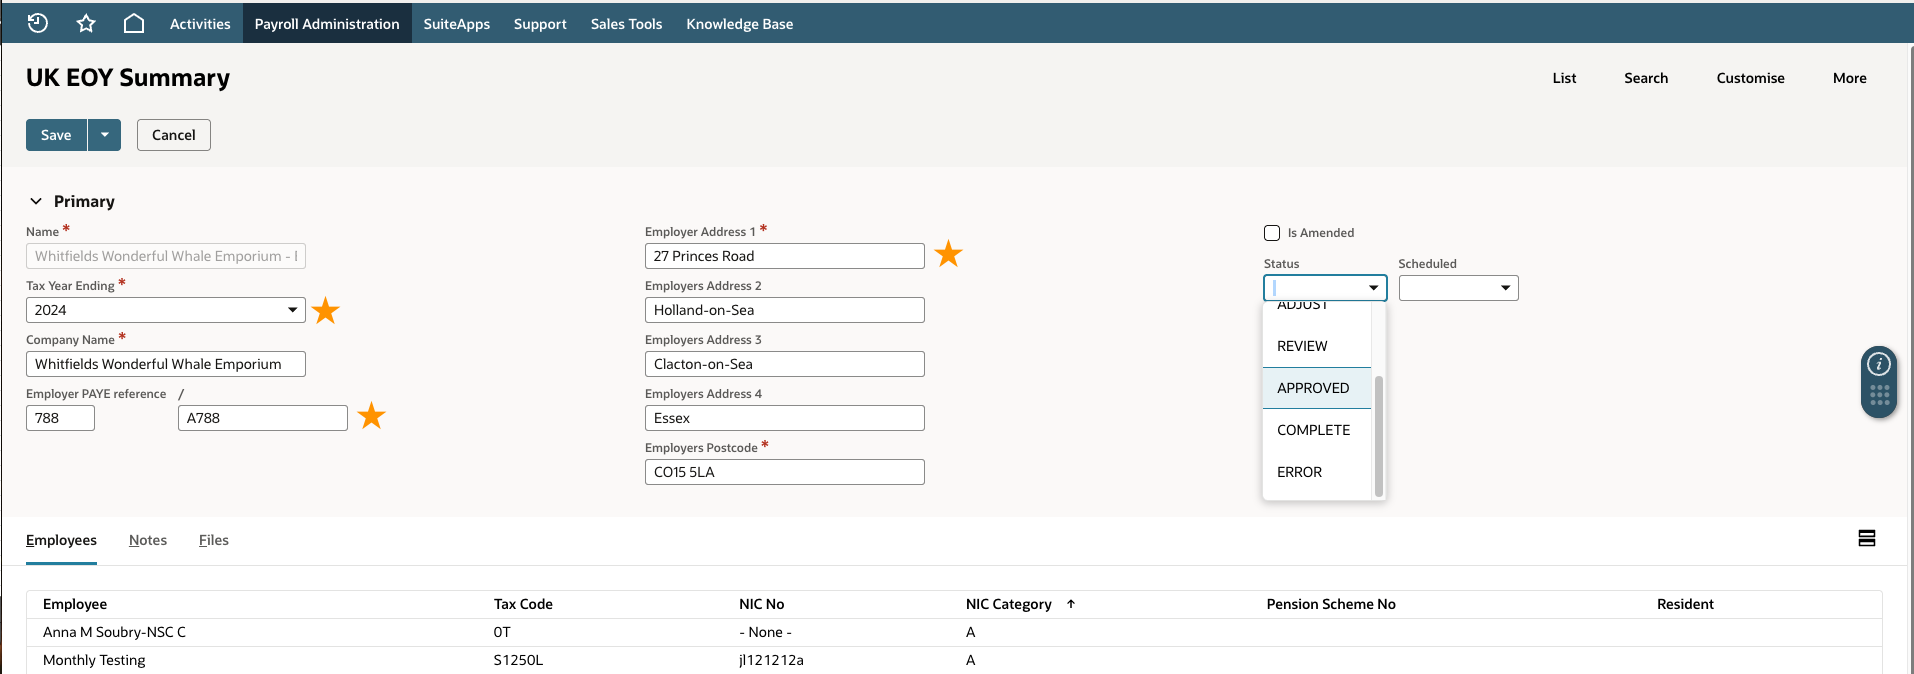Switch to the Notes tab

pos(148,540)
